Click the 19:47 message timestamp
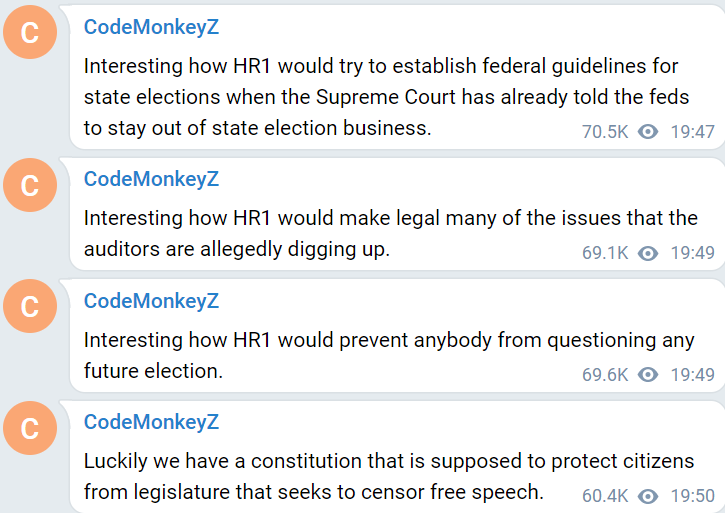 [x=692, y=132]
